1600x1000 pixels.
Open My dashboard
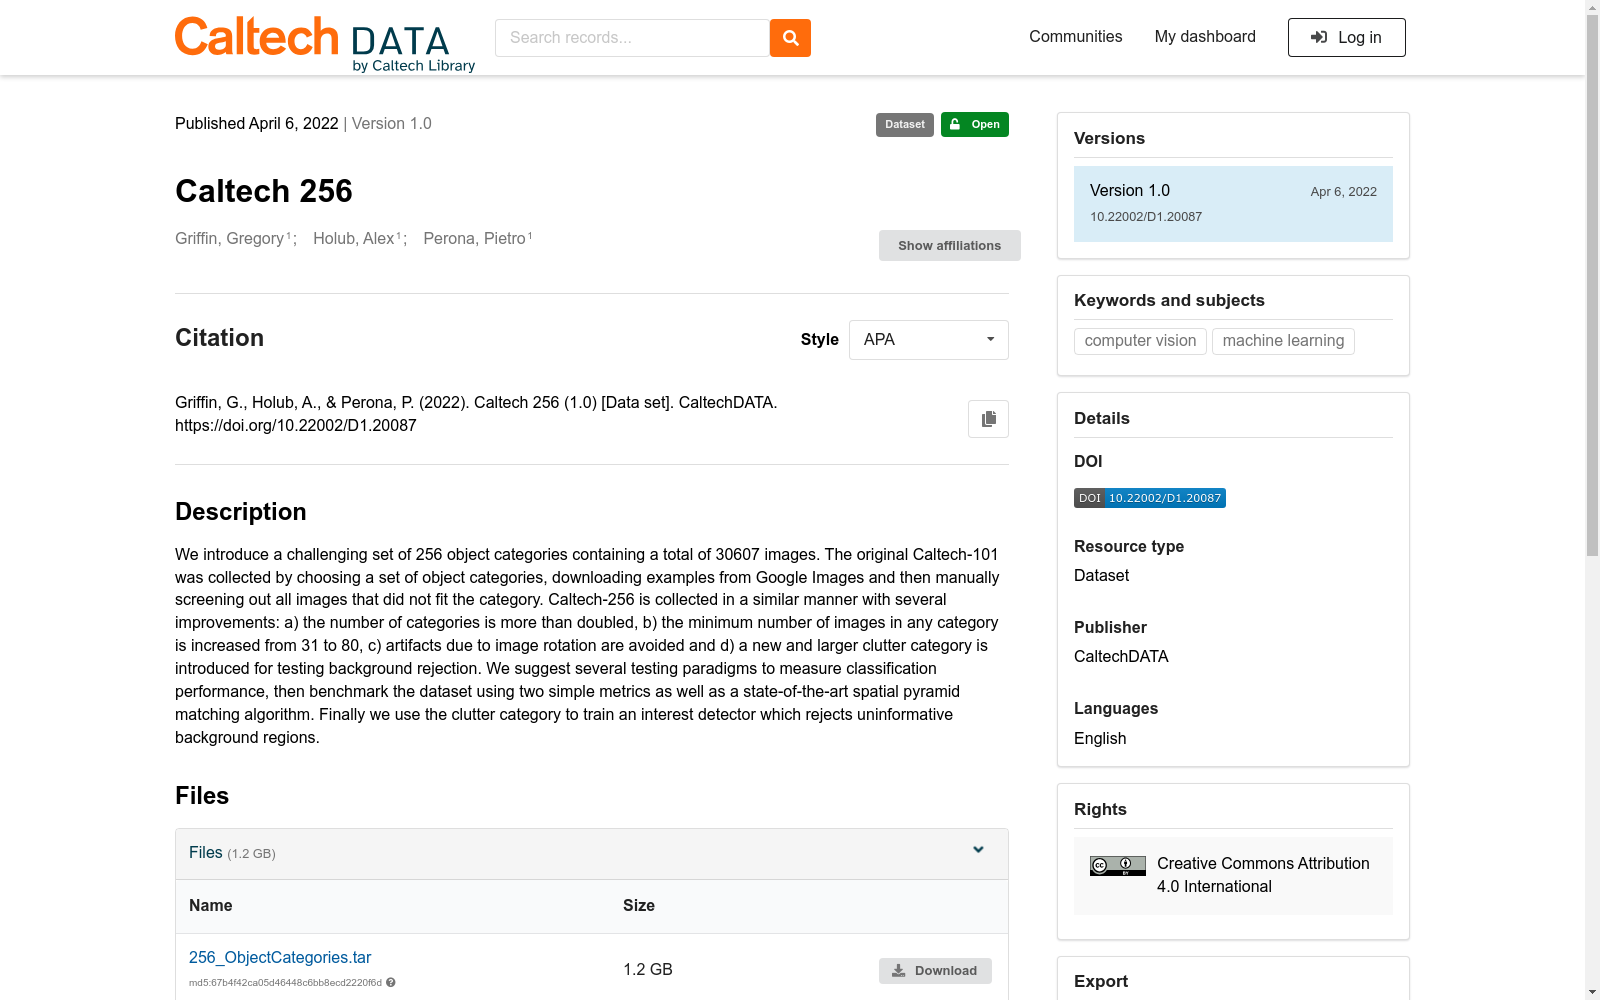pyautogui.click(x=1205, y=37)
